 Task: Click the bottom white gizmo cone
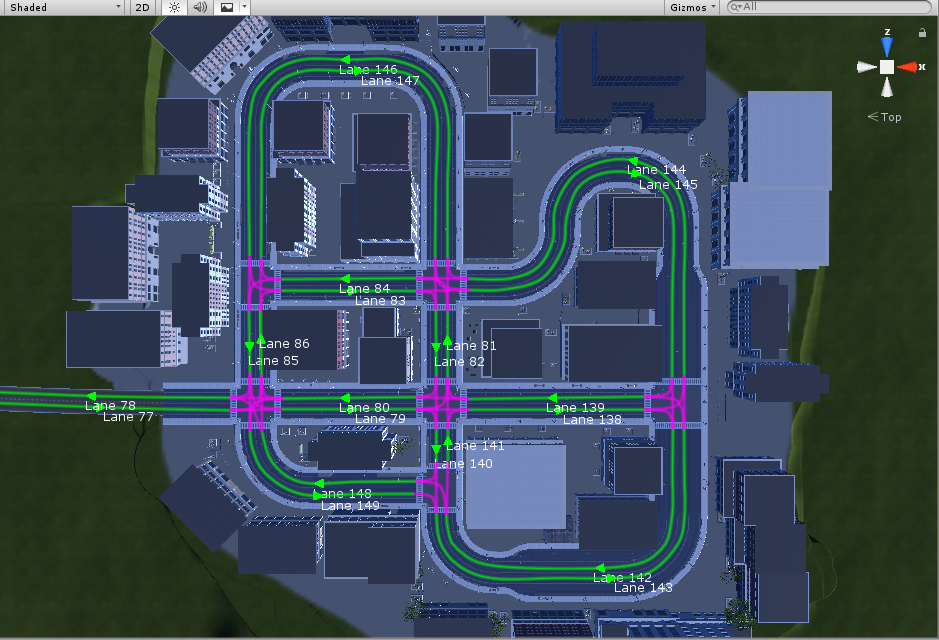[x=887, y=89]
